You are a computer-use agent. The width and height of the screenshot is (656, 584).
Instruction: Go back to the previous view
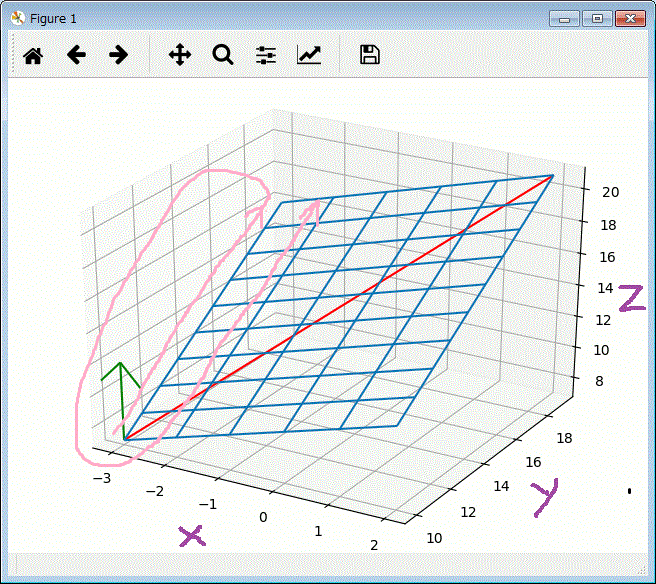click(x=76, y=55)
